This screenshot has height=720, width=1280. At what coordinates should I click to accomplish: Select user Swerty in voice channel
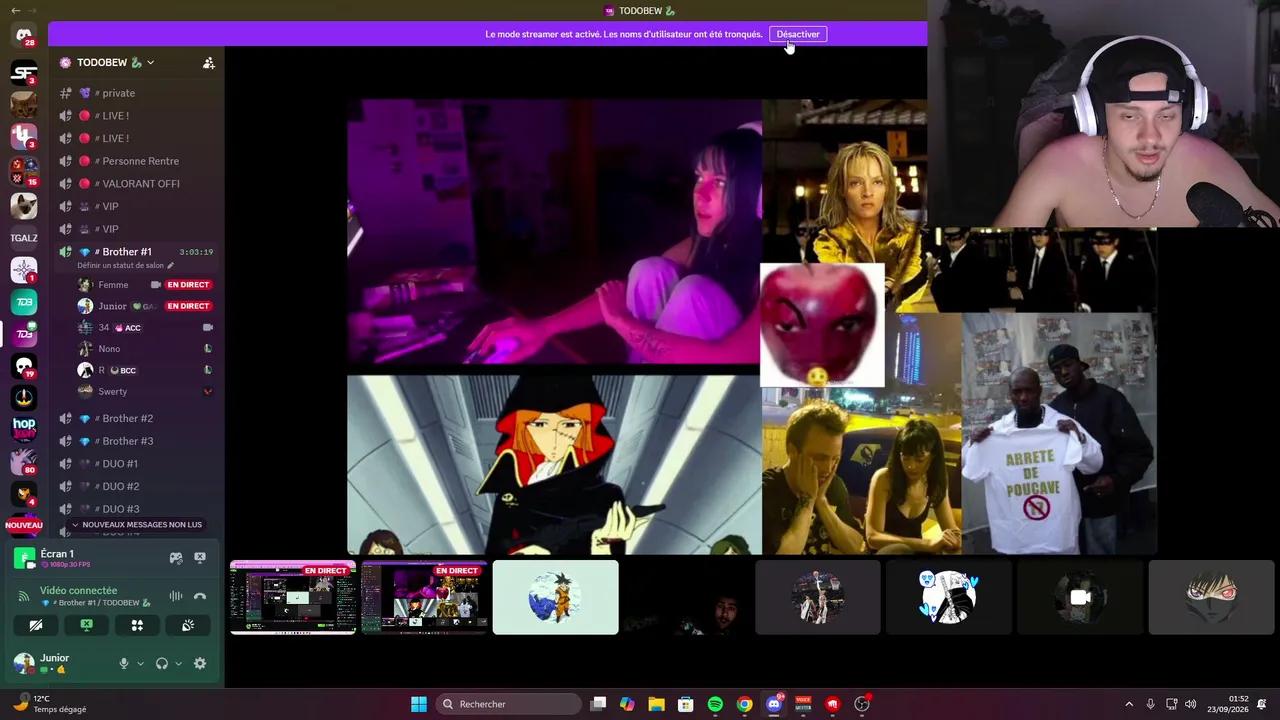point(145,392)
